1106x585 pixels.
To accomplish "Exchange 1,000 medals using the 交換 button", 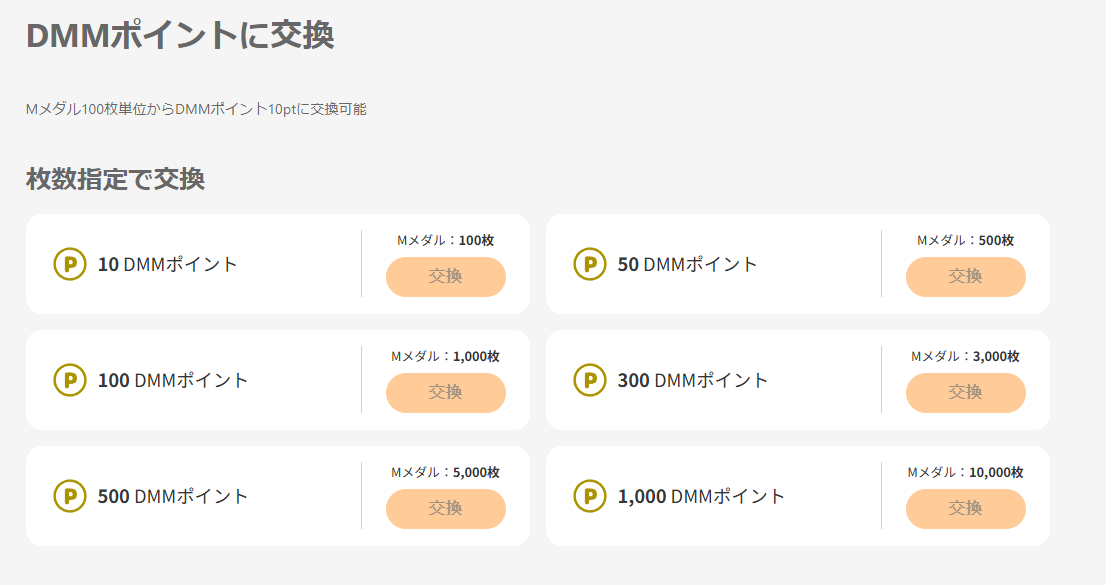I will (445, 392).
